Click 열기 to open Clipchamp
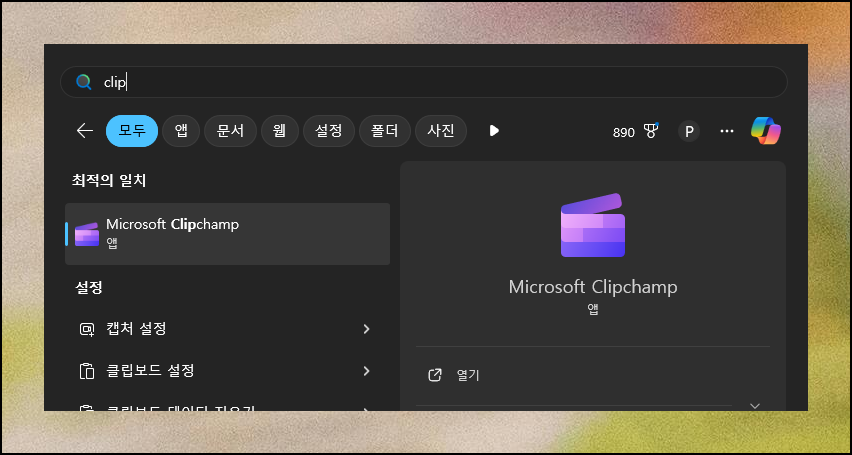Image resolution: width=852 pixels, height=455 pixels. (x=468, y=376)
